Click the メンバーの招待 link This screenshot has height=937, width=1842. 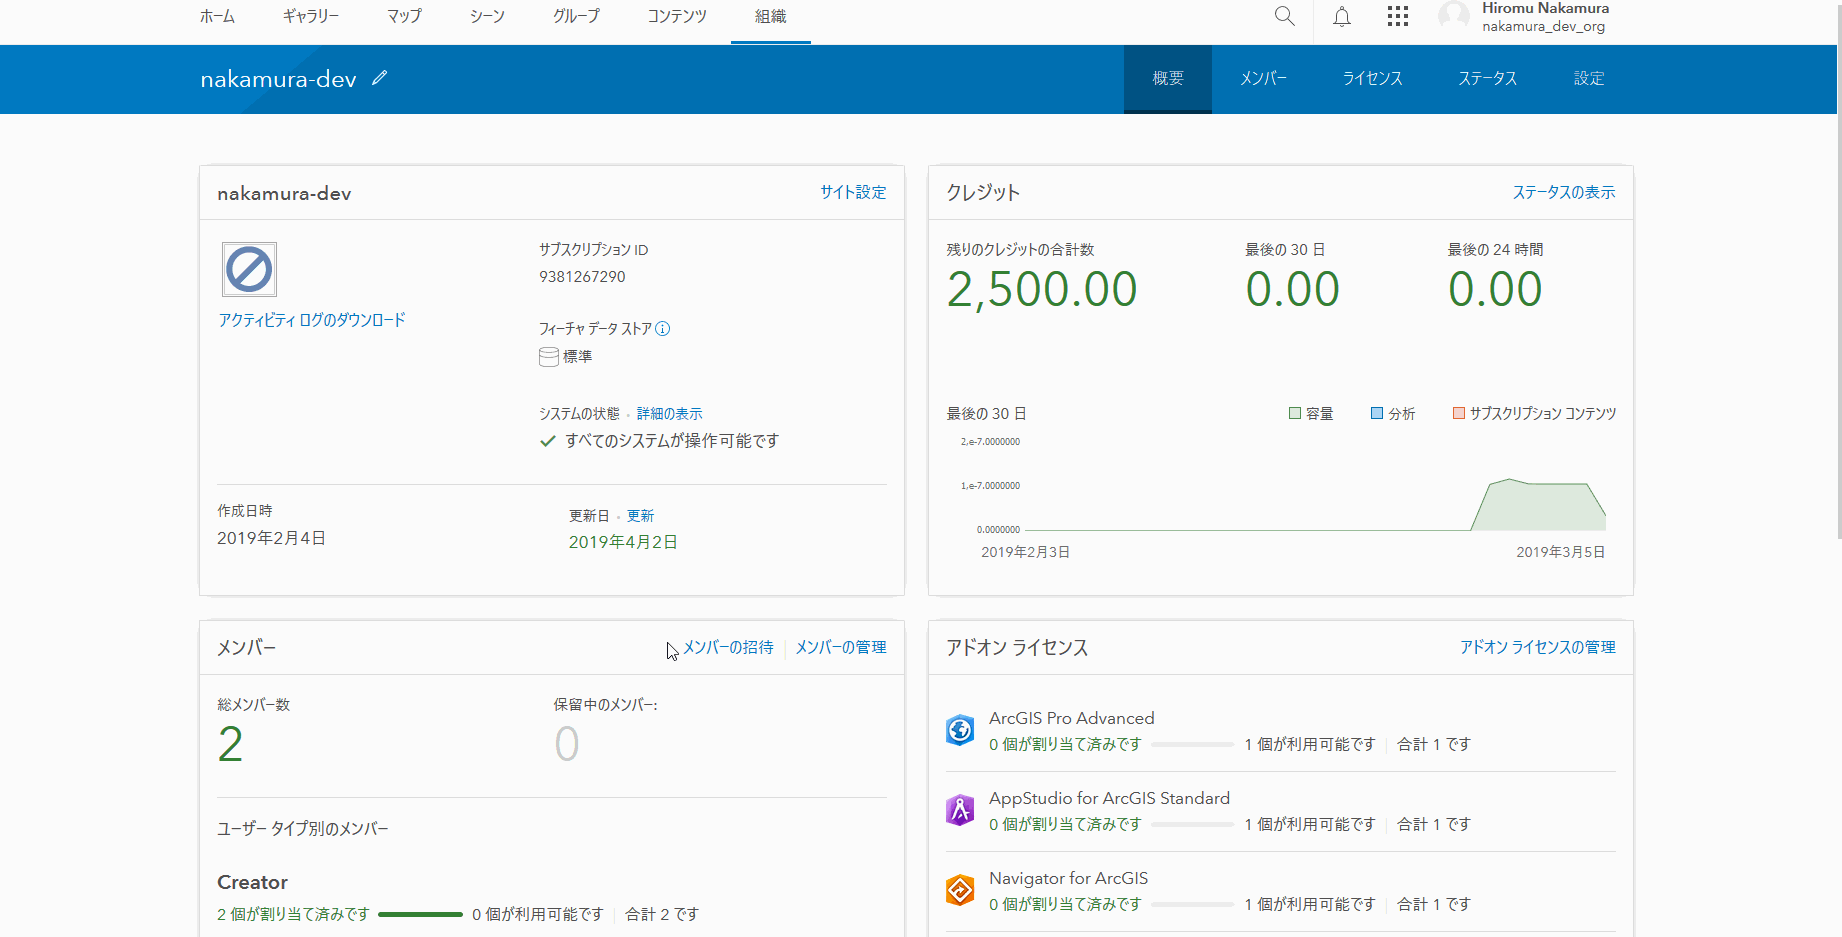(x=728, y=647)
